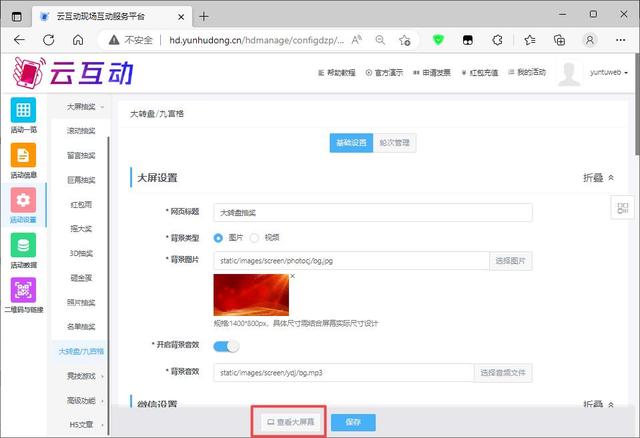This screenshot has width=640, height=438.
Task: Click the black square extension icon
Action: [x=468, y=40]
